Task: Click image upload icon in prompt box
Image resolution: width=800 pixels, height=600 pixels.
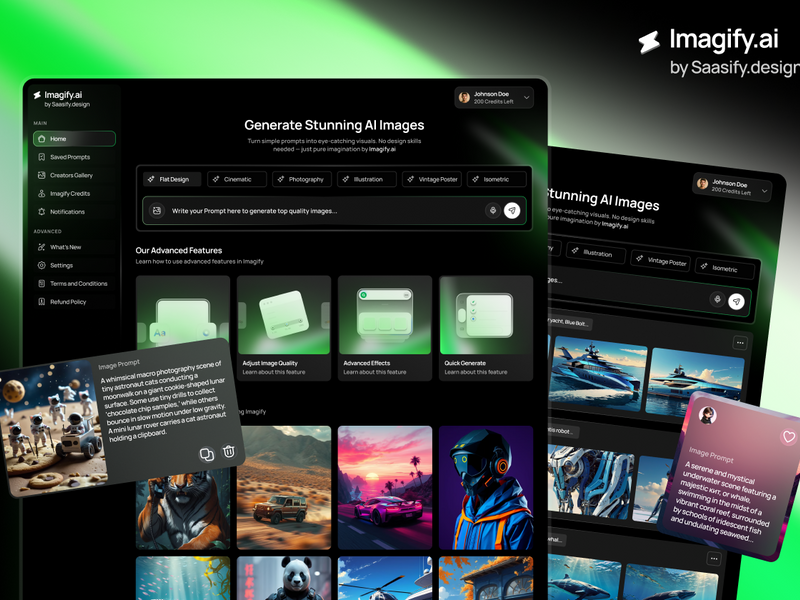Action: pos(157,210)
